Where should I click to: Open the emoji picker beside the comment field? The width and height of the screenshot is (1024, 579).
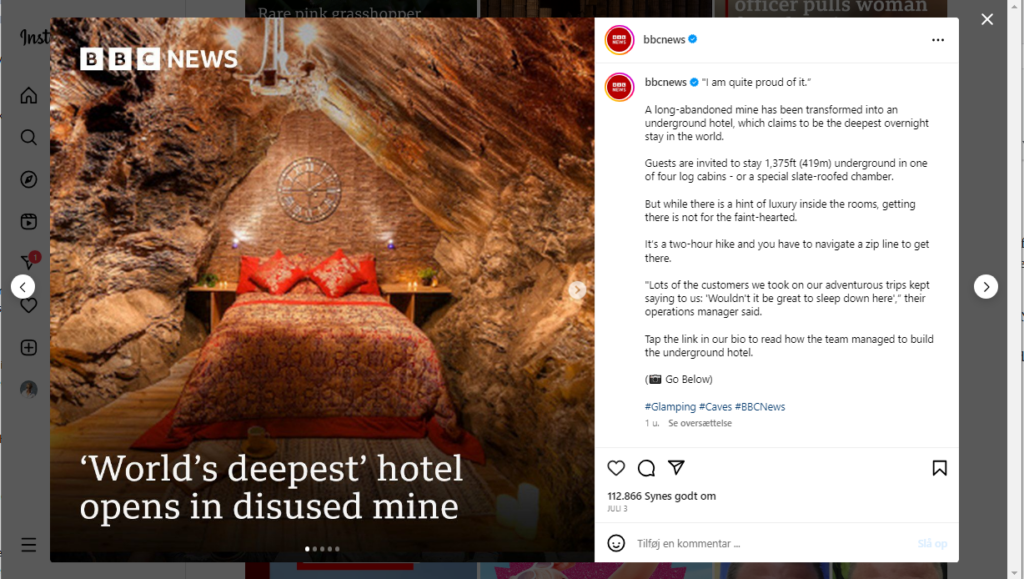616,543
